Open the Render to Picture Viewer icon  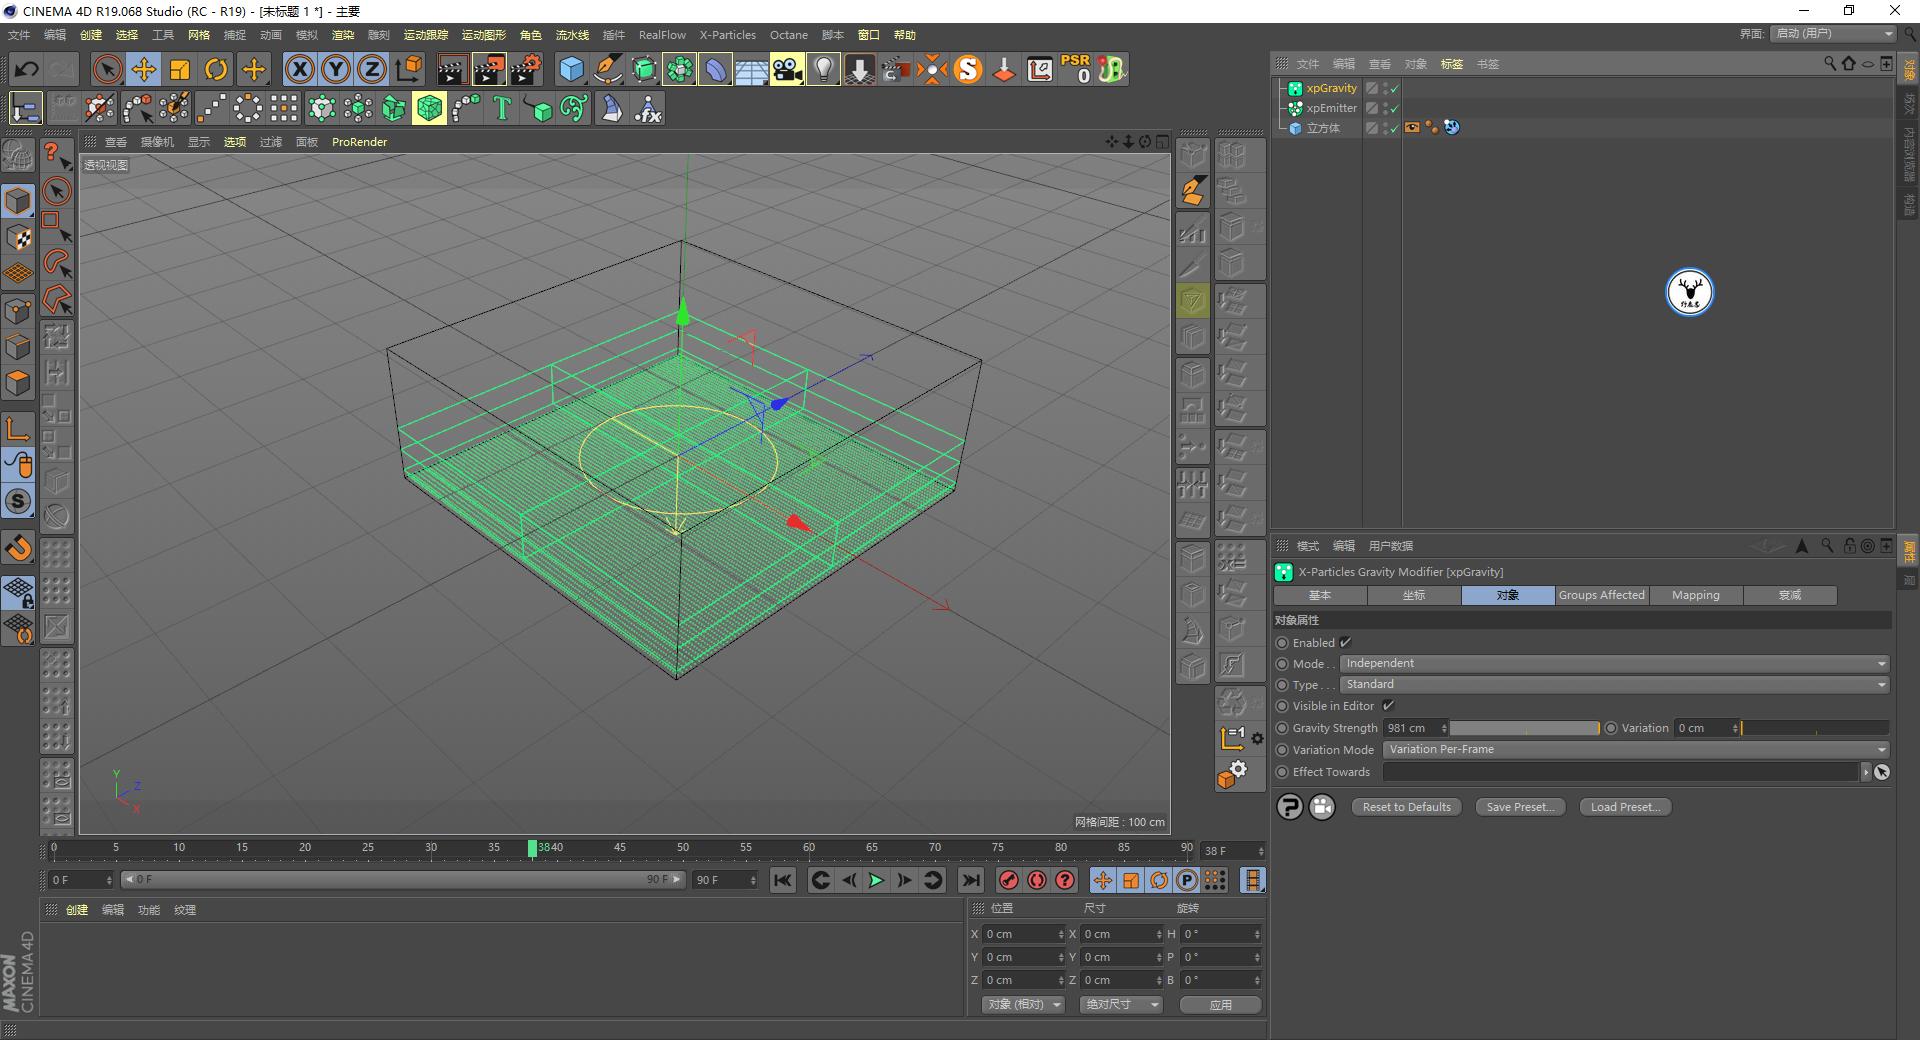coord(487,69)
